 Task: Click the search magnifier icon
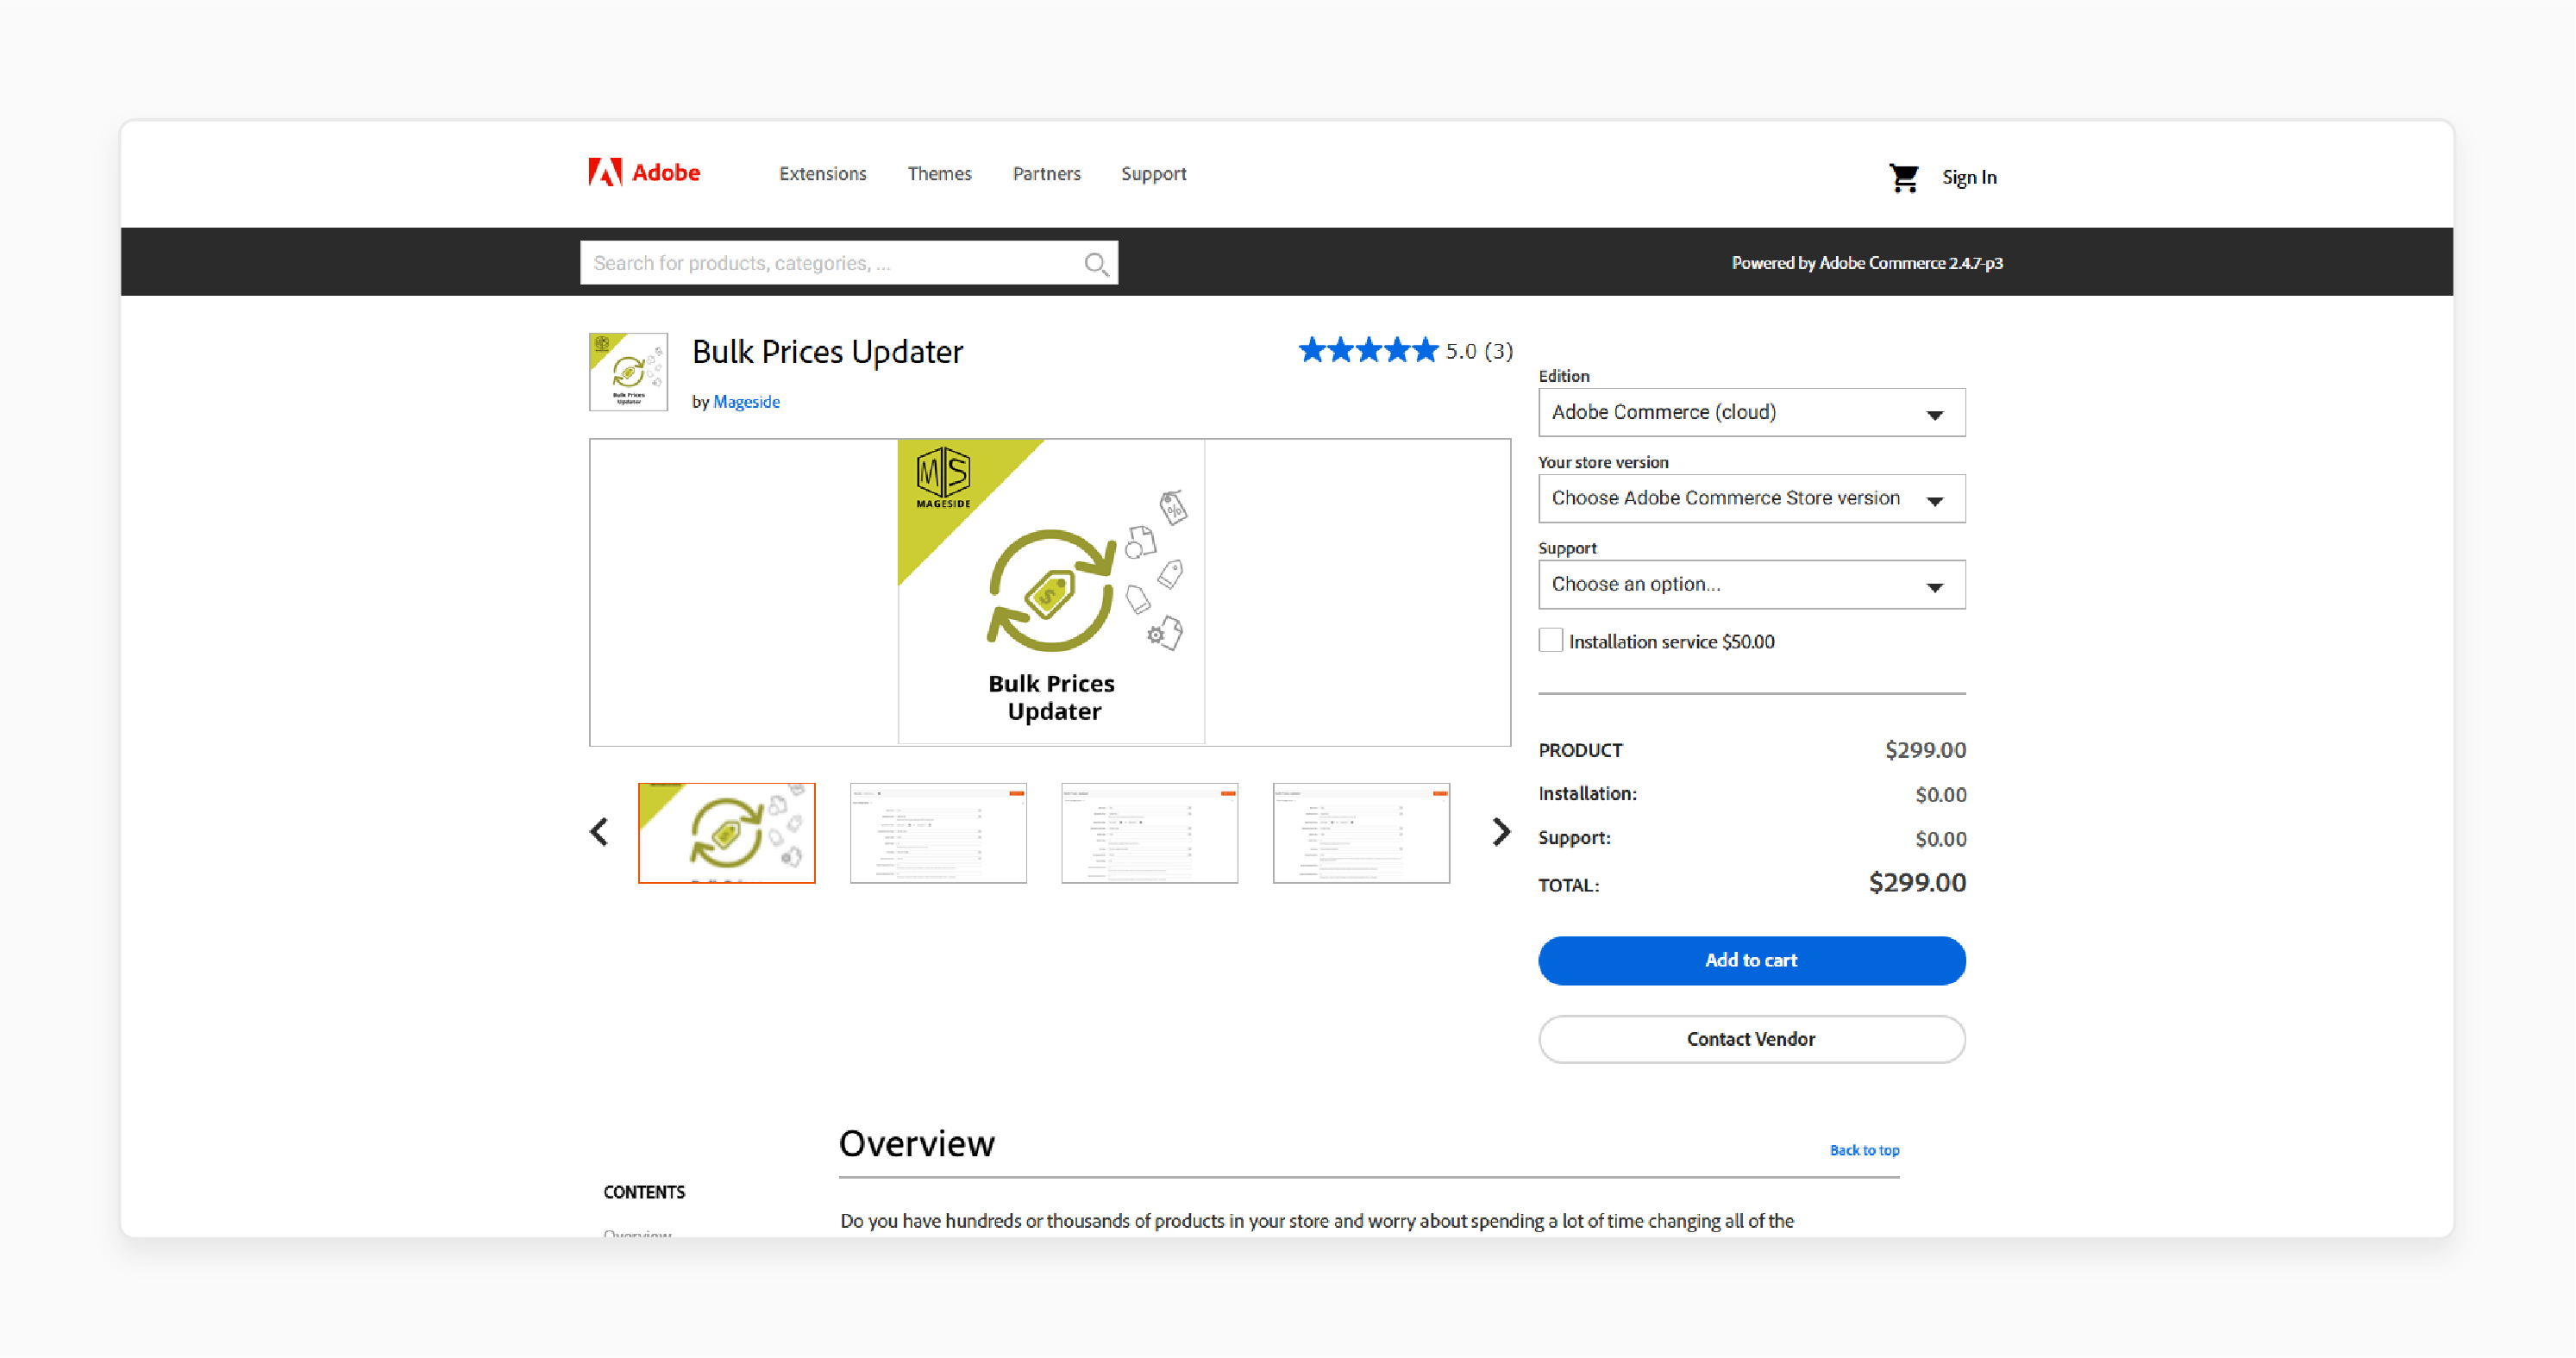coord(1096,263)
